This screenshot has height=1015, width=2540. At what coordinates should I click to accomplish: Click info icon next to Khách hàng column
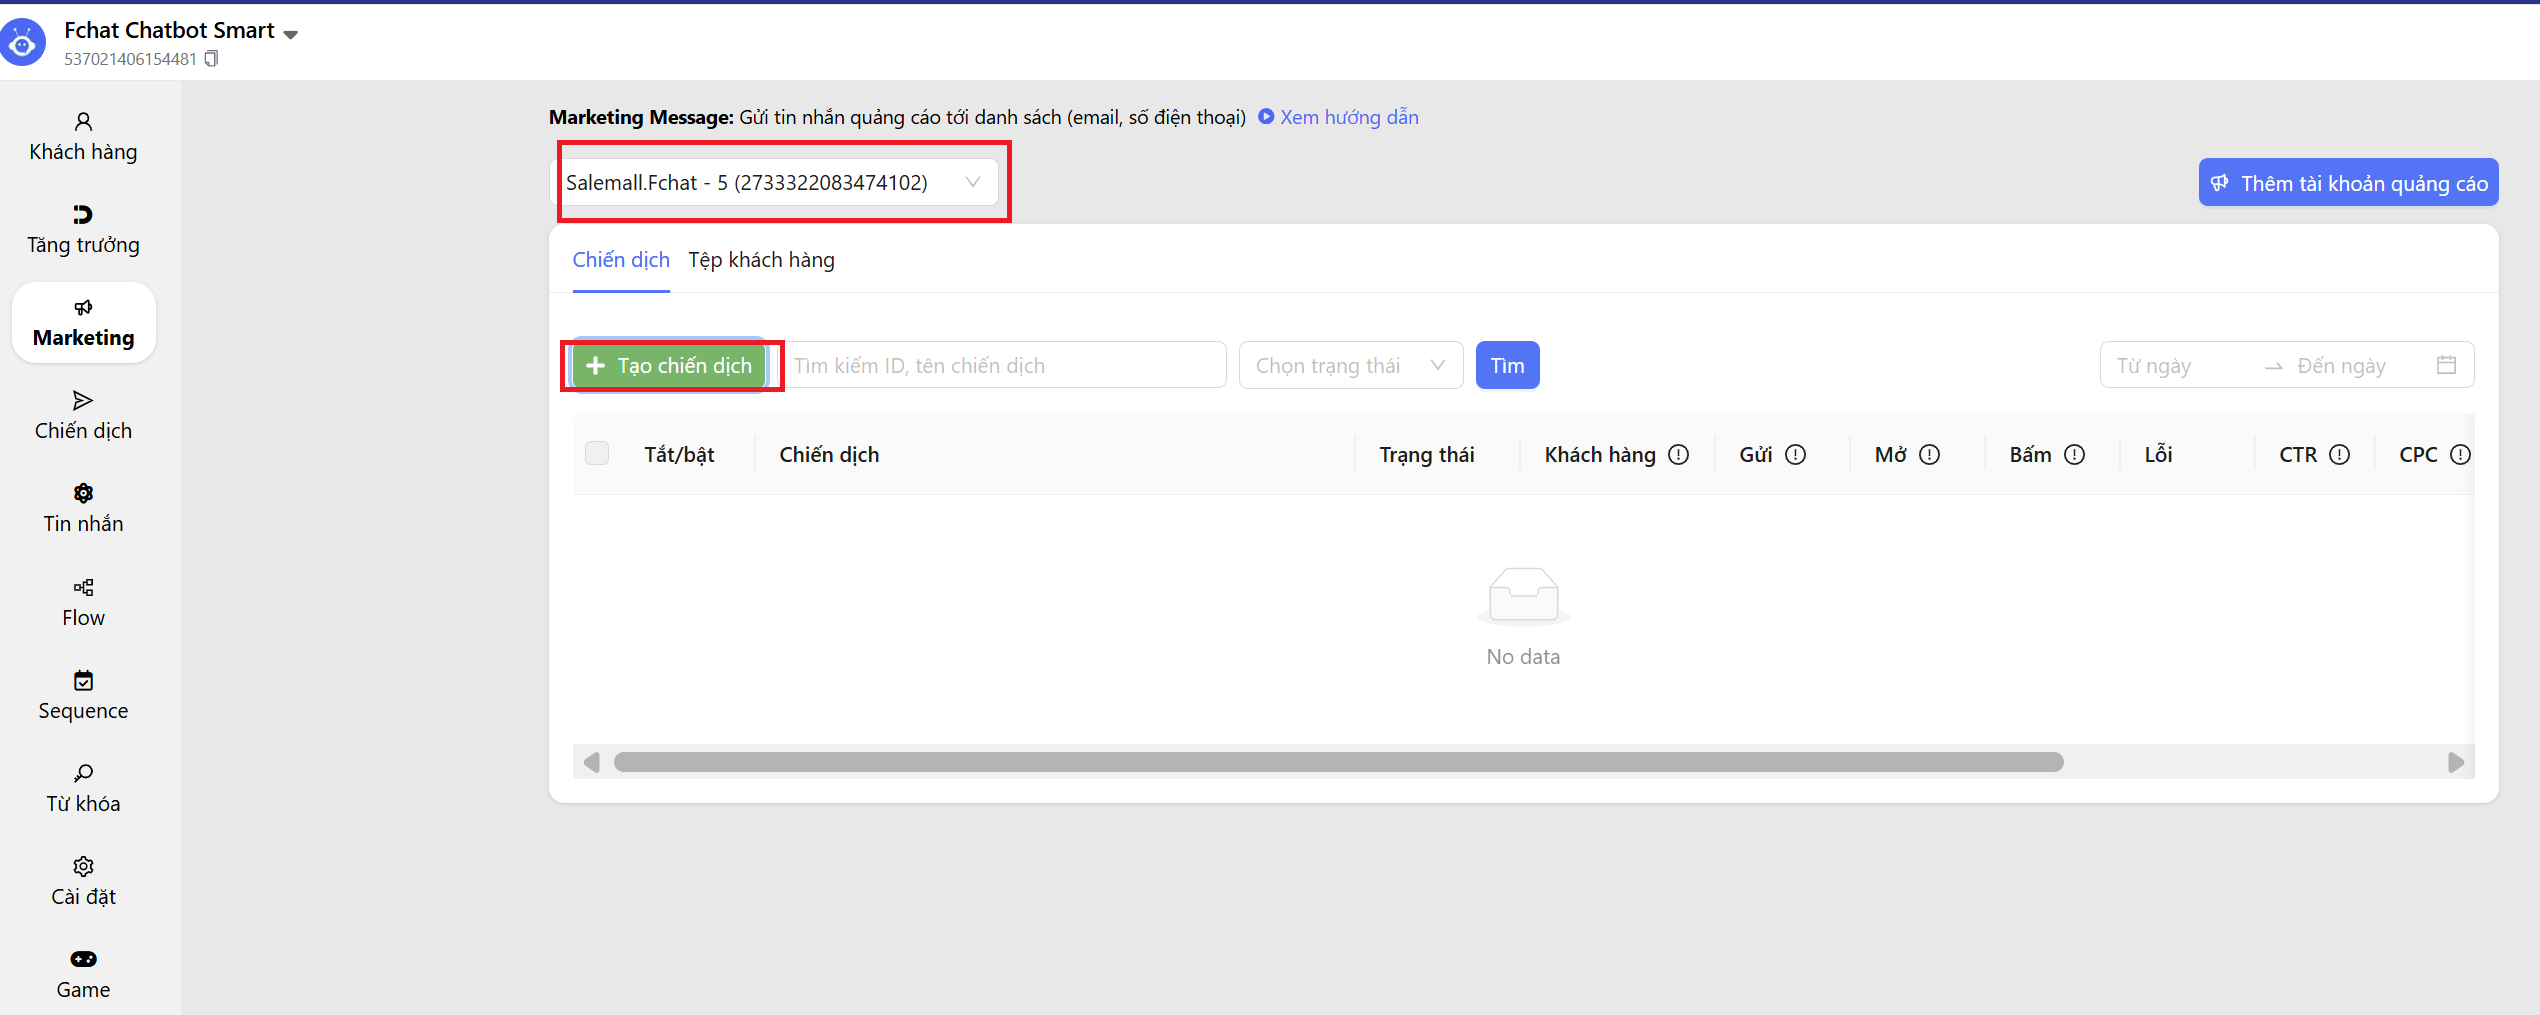[1679, 455]
